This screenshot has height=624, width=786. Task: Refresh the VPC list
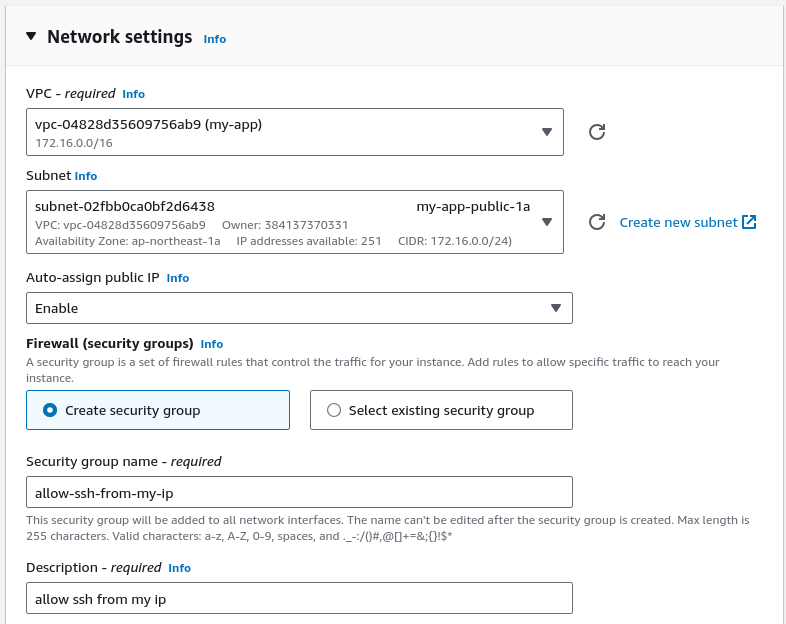pyautogui.click(x=597, y=132)
